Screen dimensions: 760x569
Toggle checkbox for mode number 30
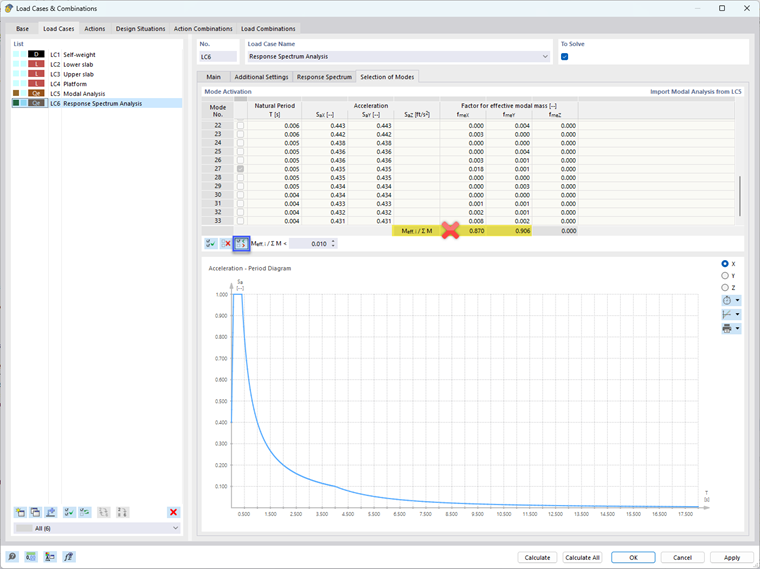click(x=240, y=195)
